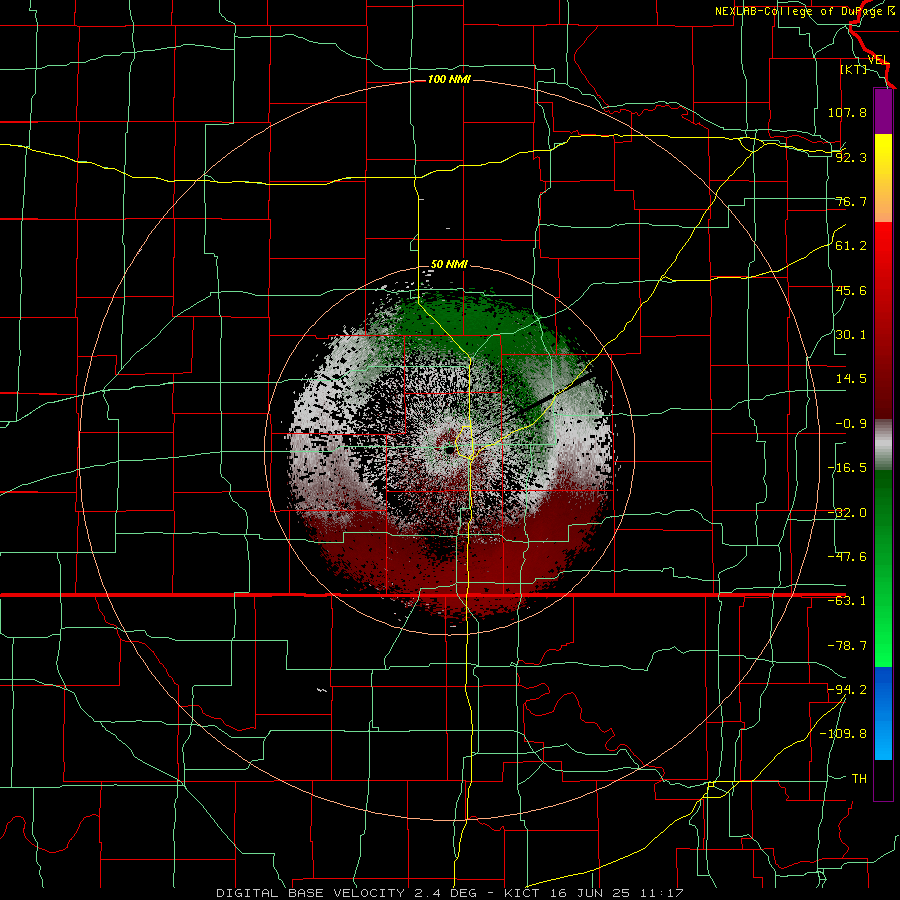Click the purple segment of the color bar
Image resolution: width=900 pixels, height=900 pixels.
tap(883, 111)
